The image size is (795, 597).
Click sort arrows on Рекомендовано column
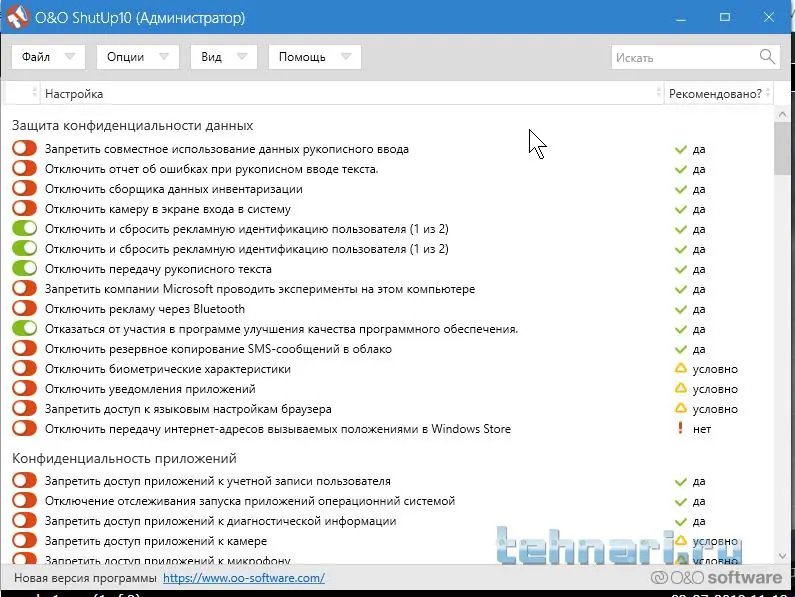(768, 93)
